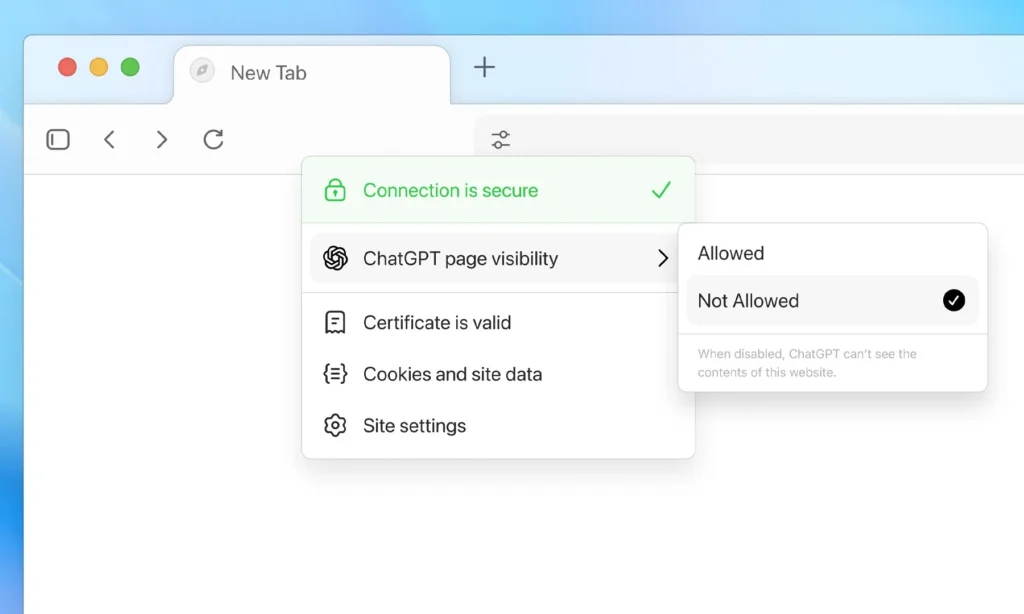The height and width of the screenshot is (614, 1024).
Task: Select the Allowed visibility option
Action: [731, 253]
